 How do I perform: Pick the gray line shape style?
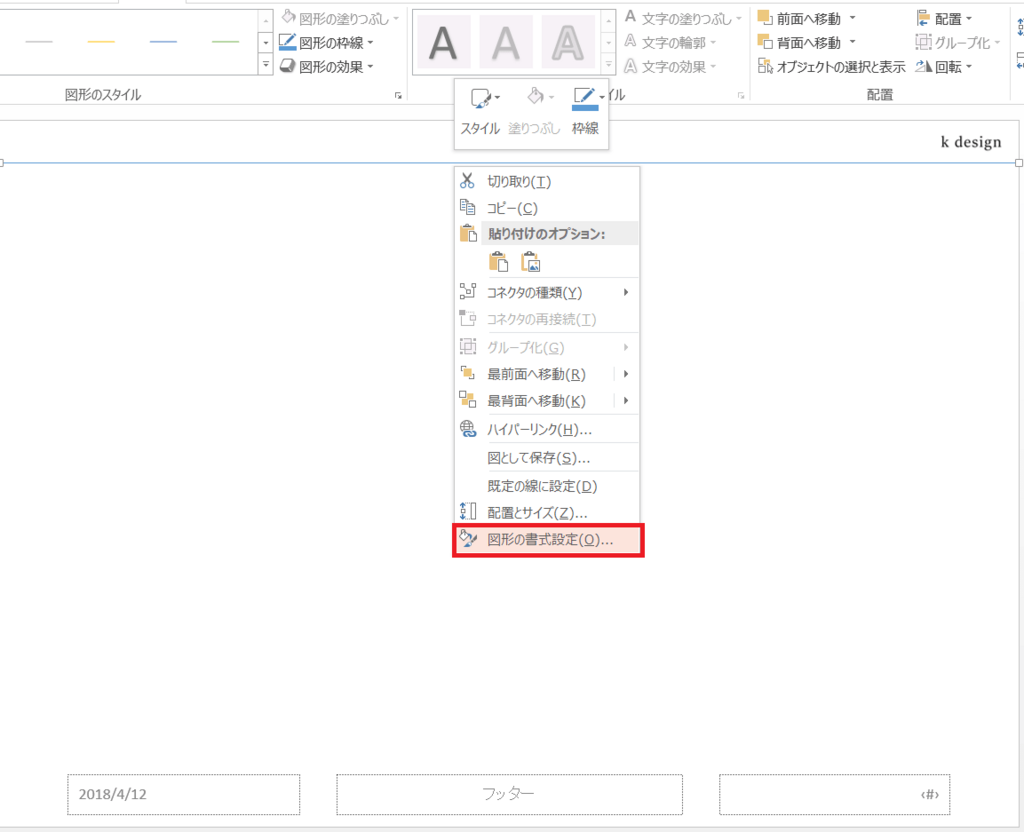pyautogui.click(x=39, y=42)
